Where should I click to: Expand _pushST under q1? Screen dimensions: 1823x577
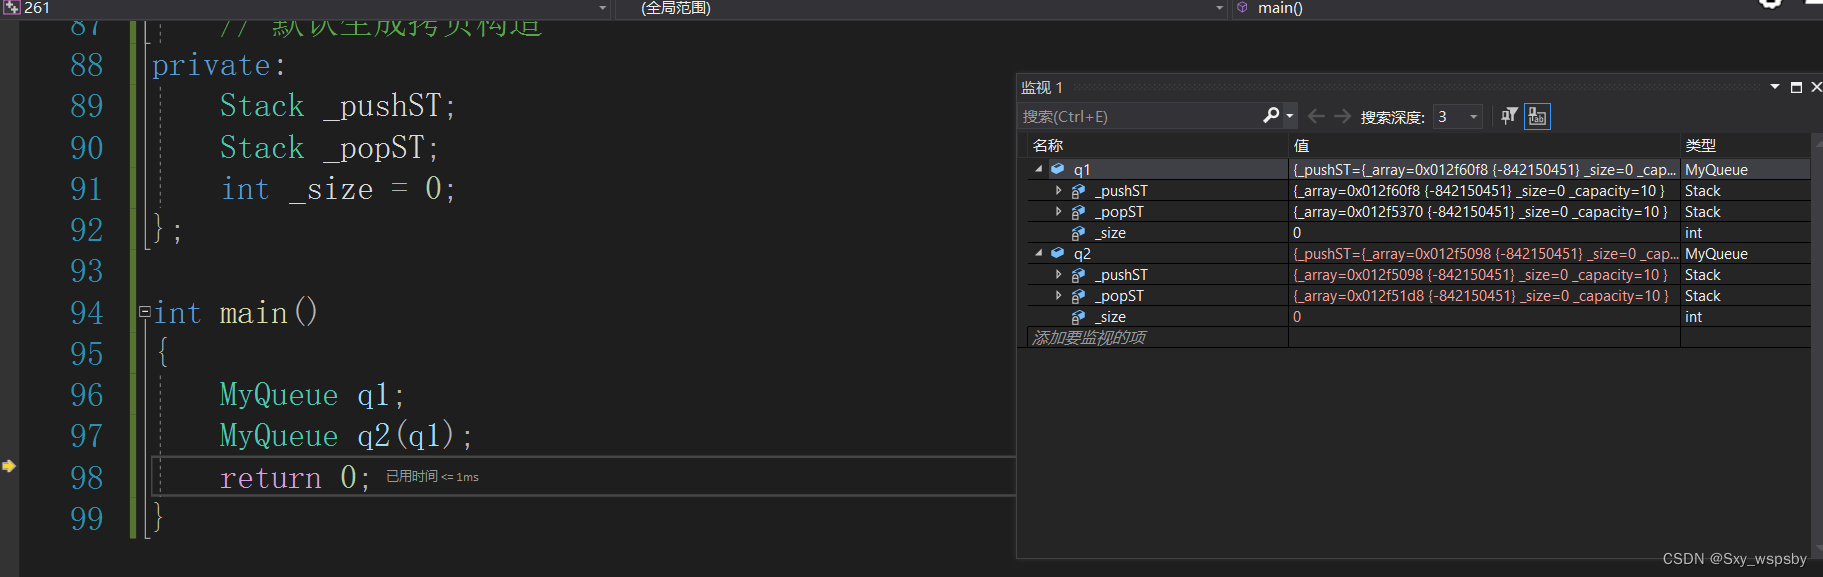pyautogui.click(x=1058, y=191)
